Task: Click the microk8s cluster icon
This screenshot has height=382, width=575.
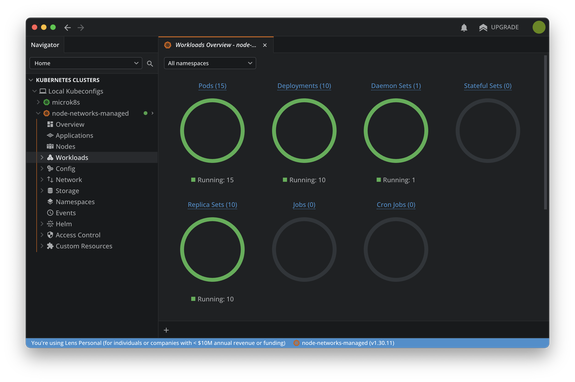Action: [x=47, y=102]
